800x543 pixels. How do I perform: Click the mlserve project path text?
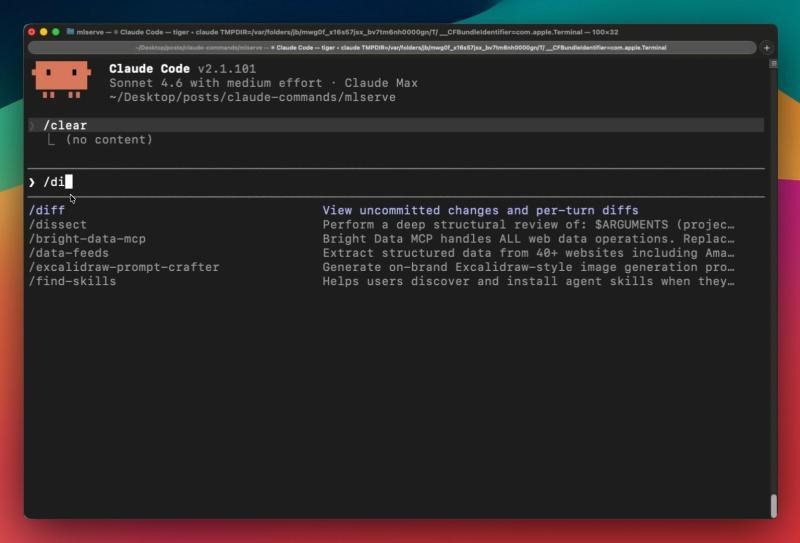[252, 97]
